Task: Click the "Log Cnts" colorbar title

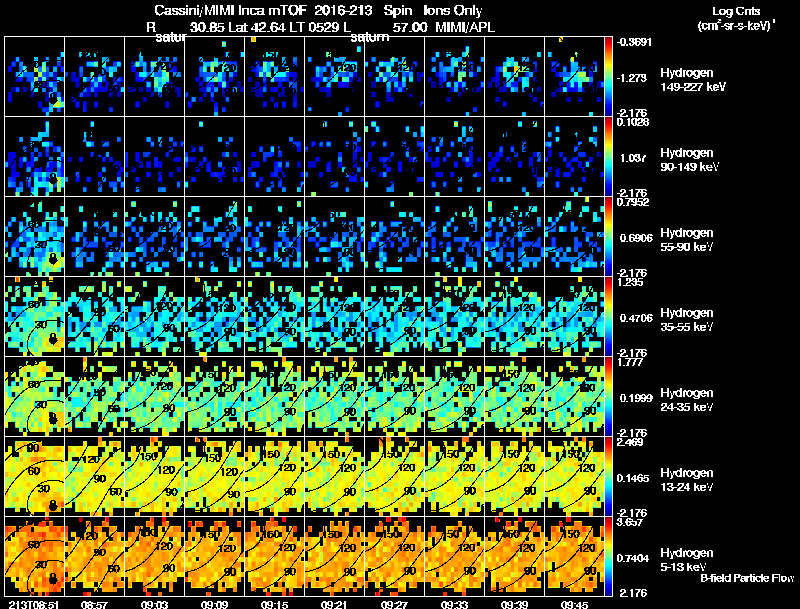Action: 736,11
